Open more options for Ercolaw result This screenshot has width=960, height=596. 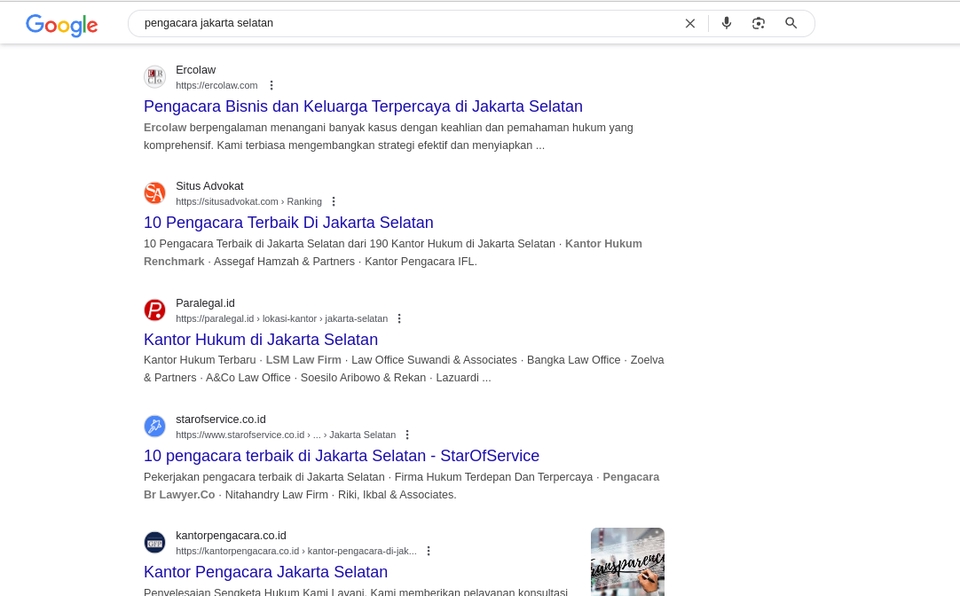click(x=271, y=85)
